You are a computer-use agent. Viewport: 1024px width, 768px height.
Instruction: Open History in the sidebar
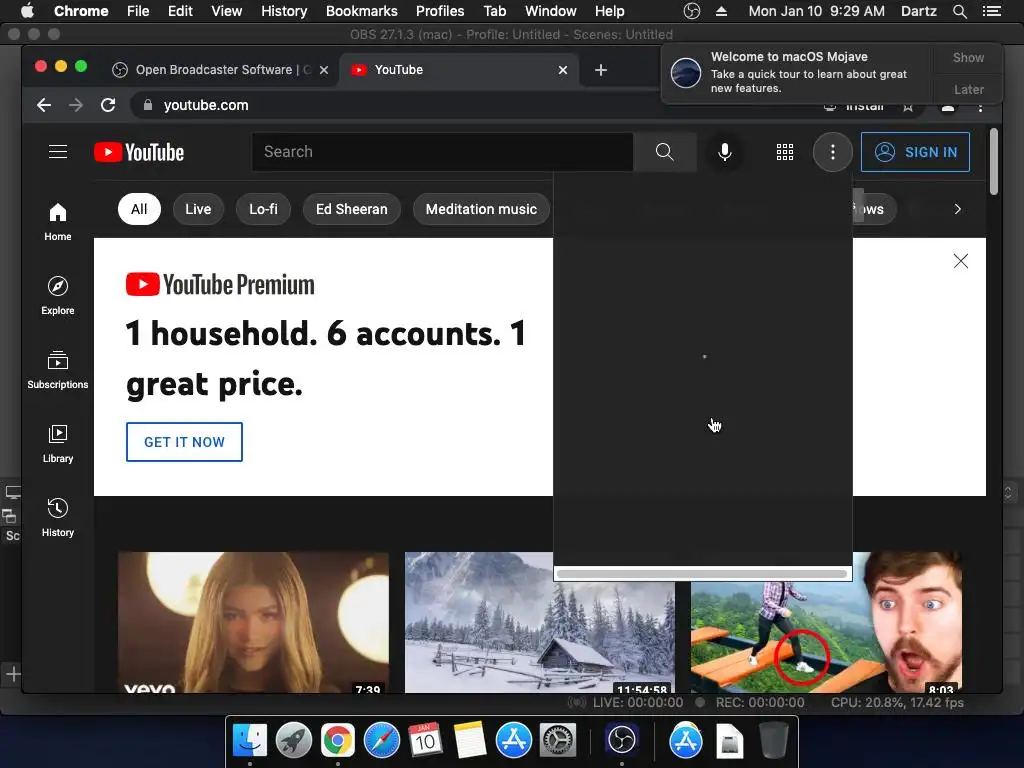57,518
